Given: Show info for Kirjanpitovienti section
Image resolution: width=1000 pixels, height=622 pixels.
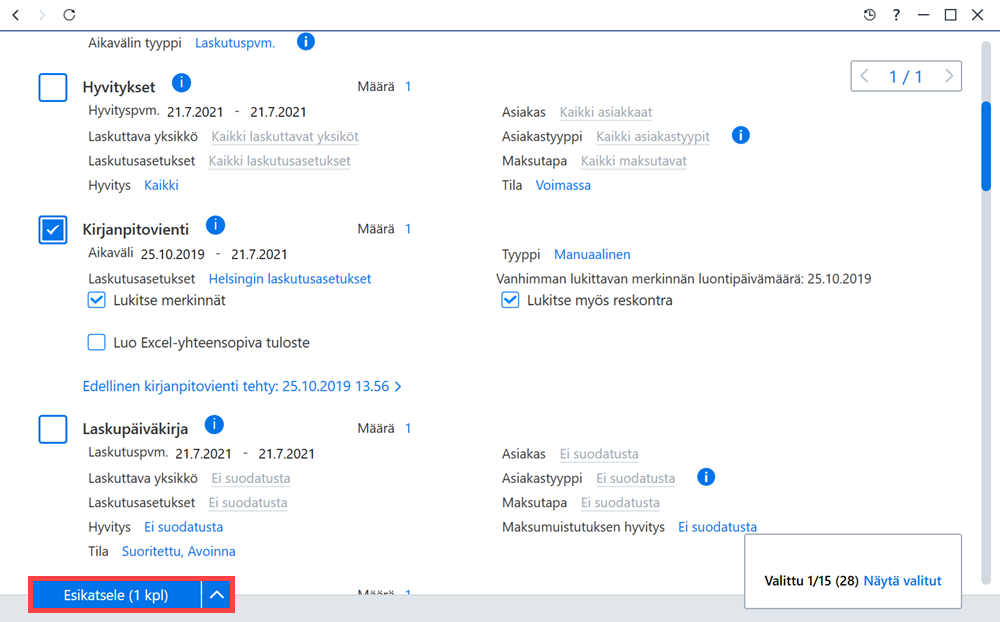Looking at the screenshot, I should (216, 225).
